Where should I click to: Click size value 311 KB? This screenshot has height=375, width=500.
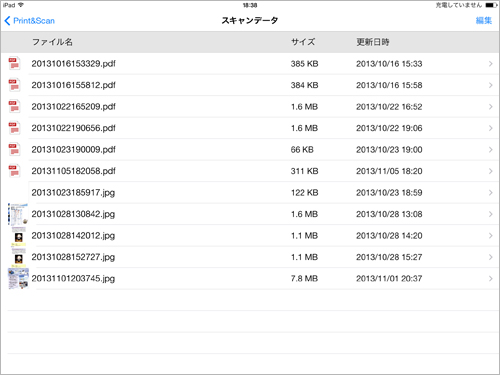304,171
